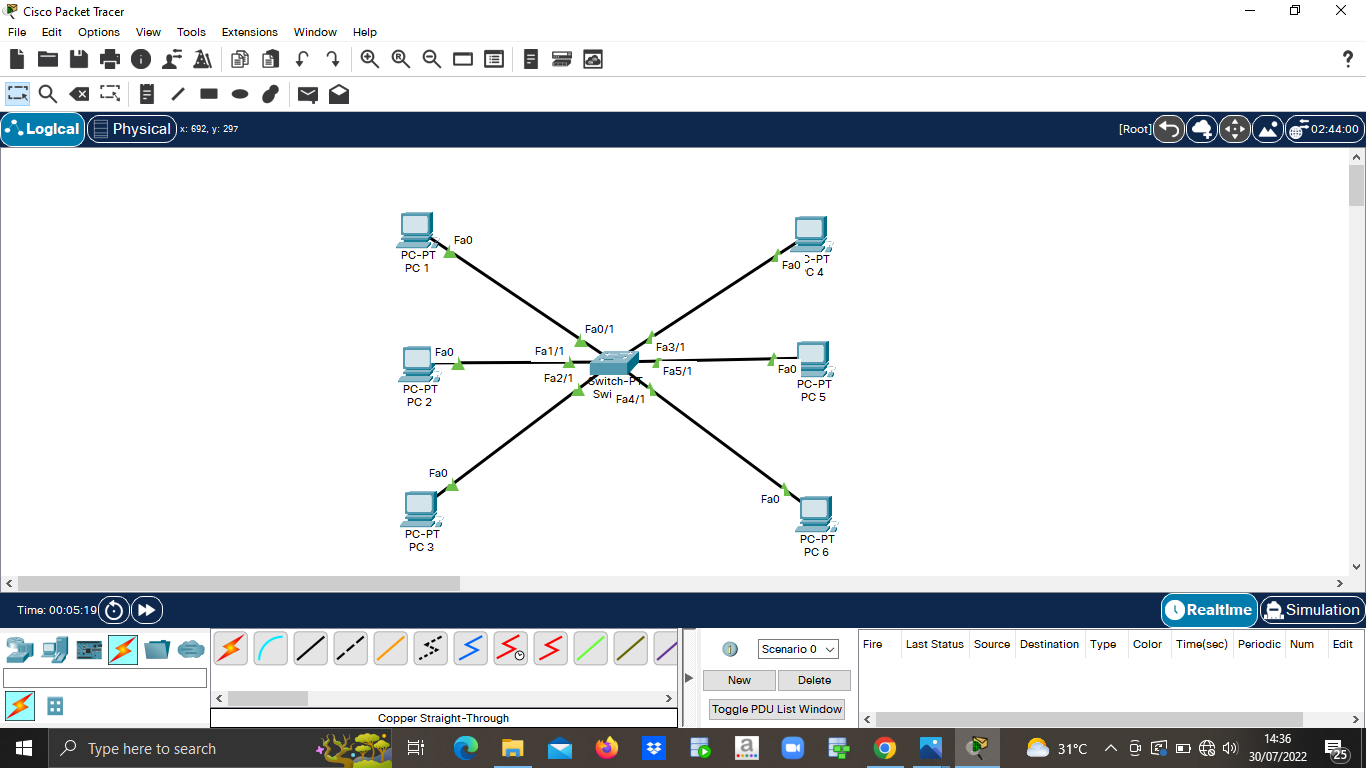The width and height of the screenshot is (1366, 768).
Task: Reset the workspace zoom level
Action: (x=401, y=60)
